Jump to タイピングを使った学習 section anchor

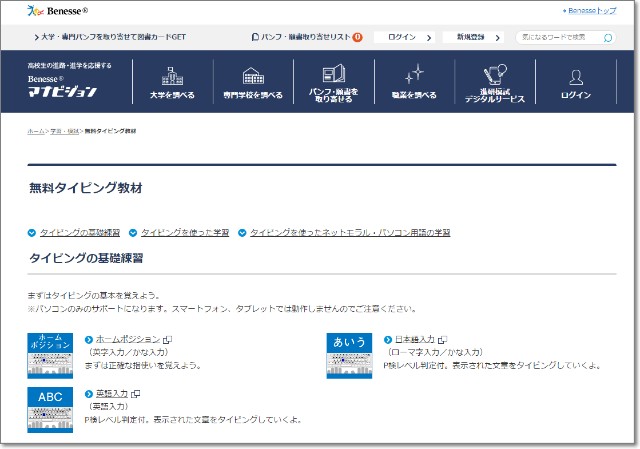point(185,232)
